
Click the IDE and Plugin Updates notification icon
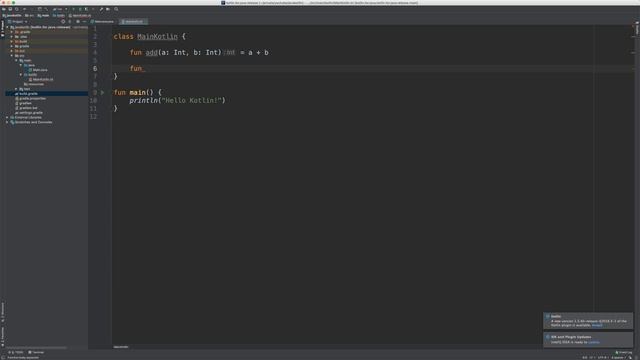click(548, 337)
